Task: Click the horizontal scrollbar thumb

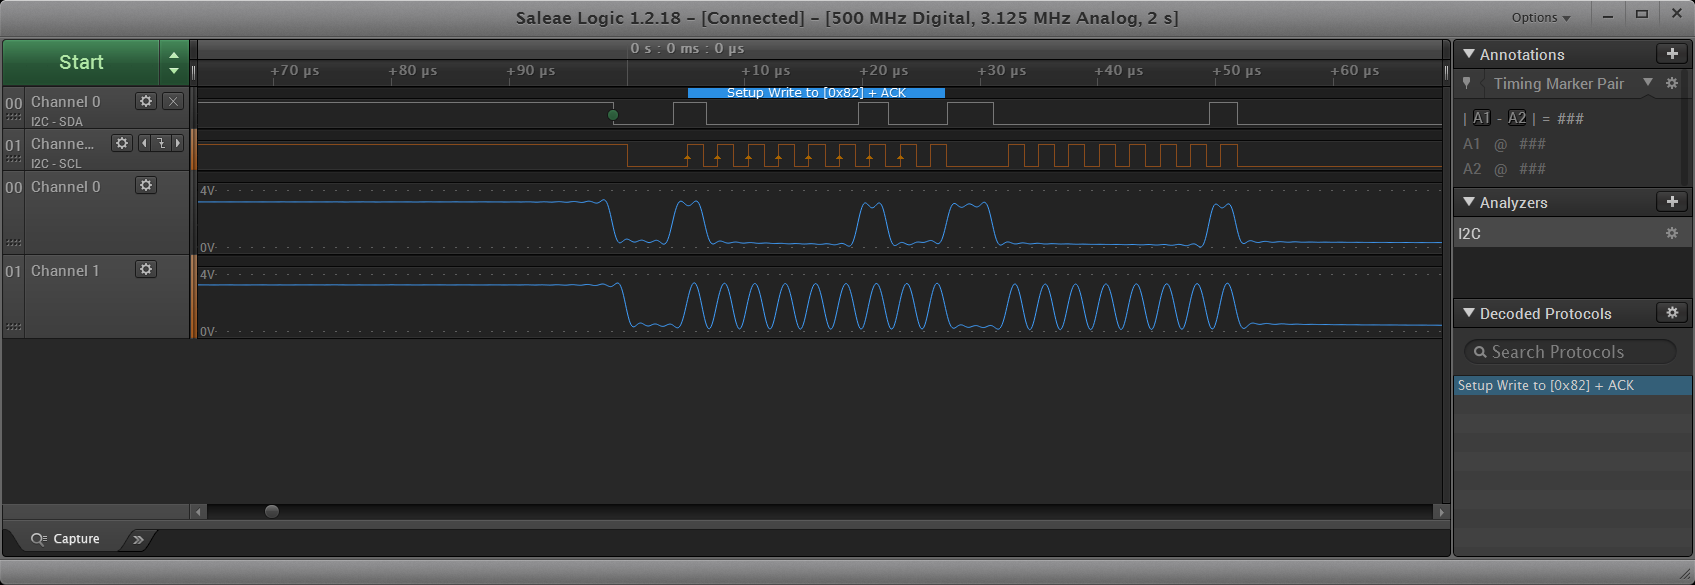Action: [272, 511]
